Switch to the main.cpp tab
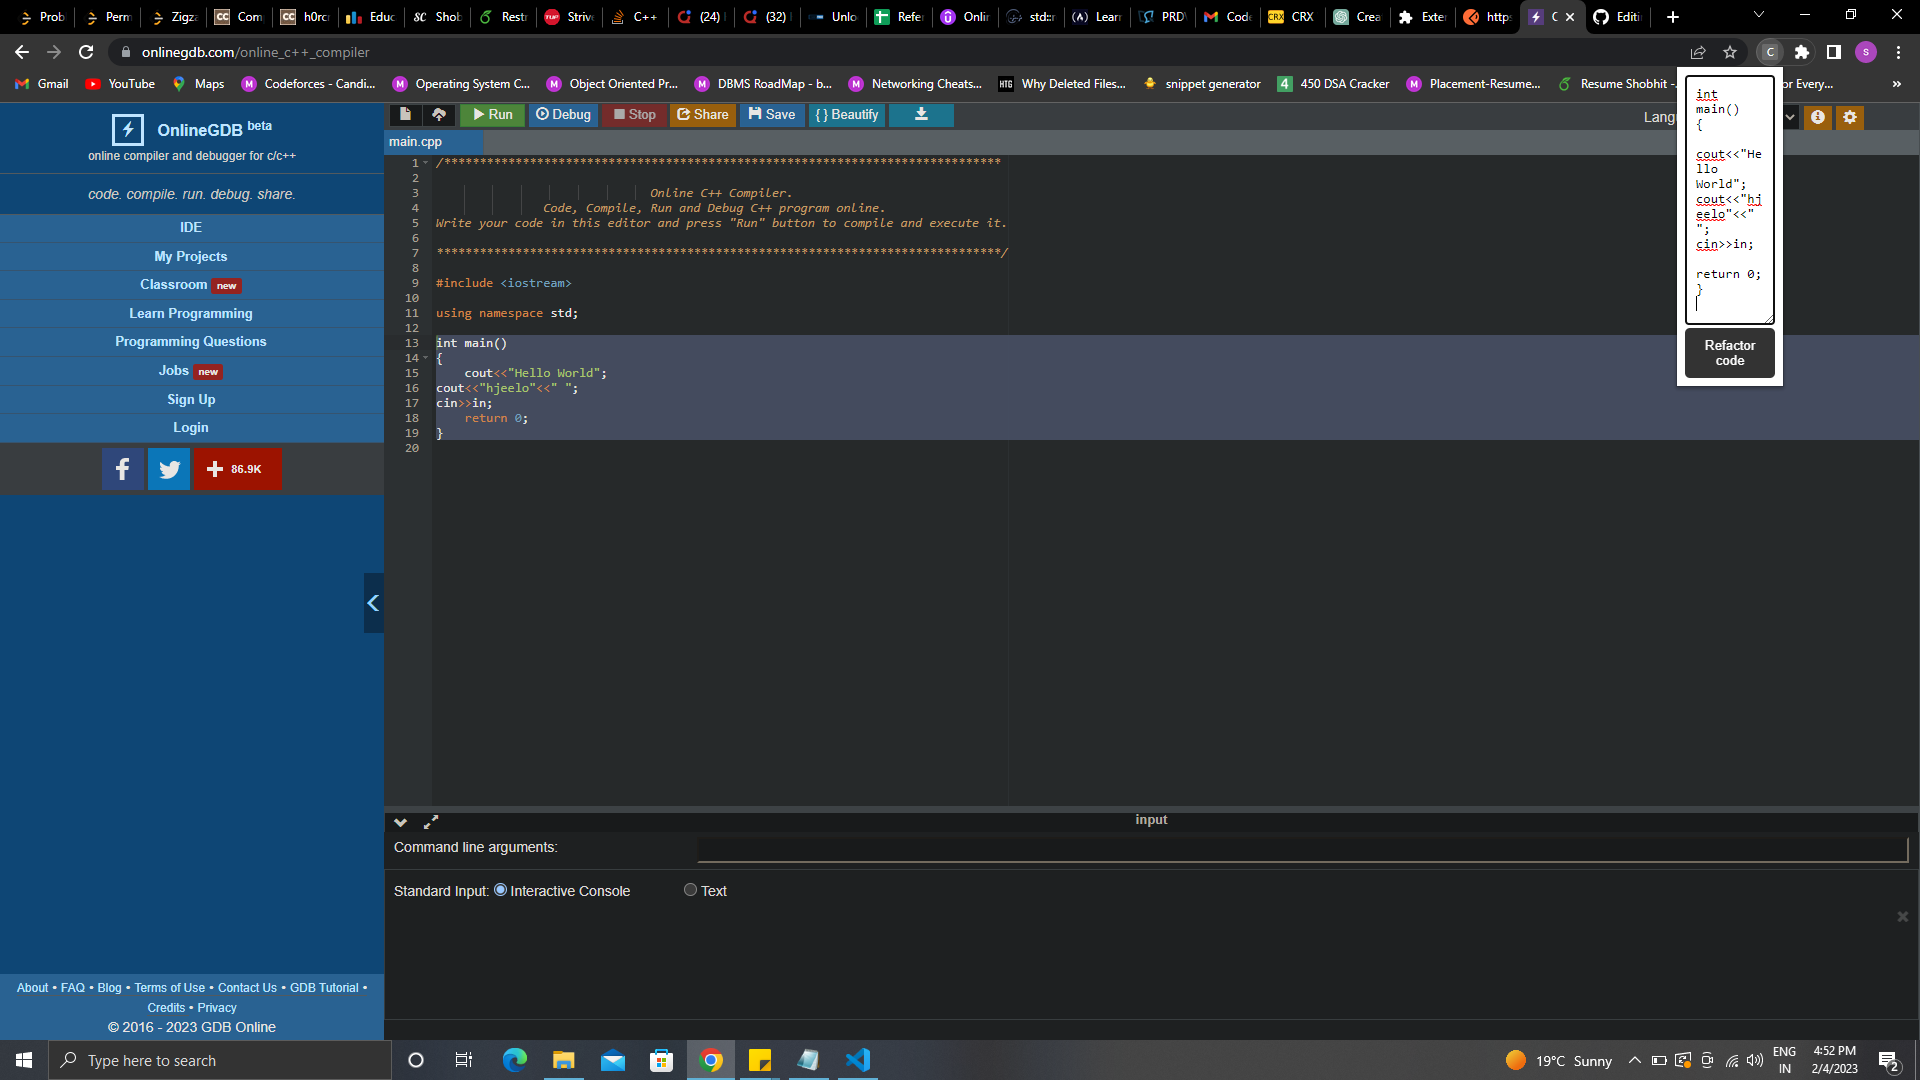The image size is (1920, 1080). pyautogui.click(x=416, y=141)
